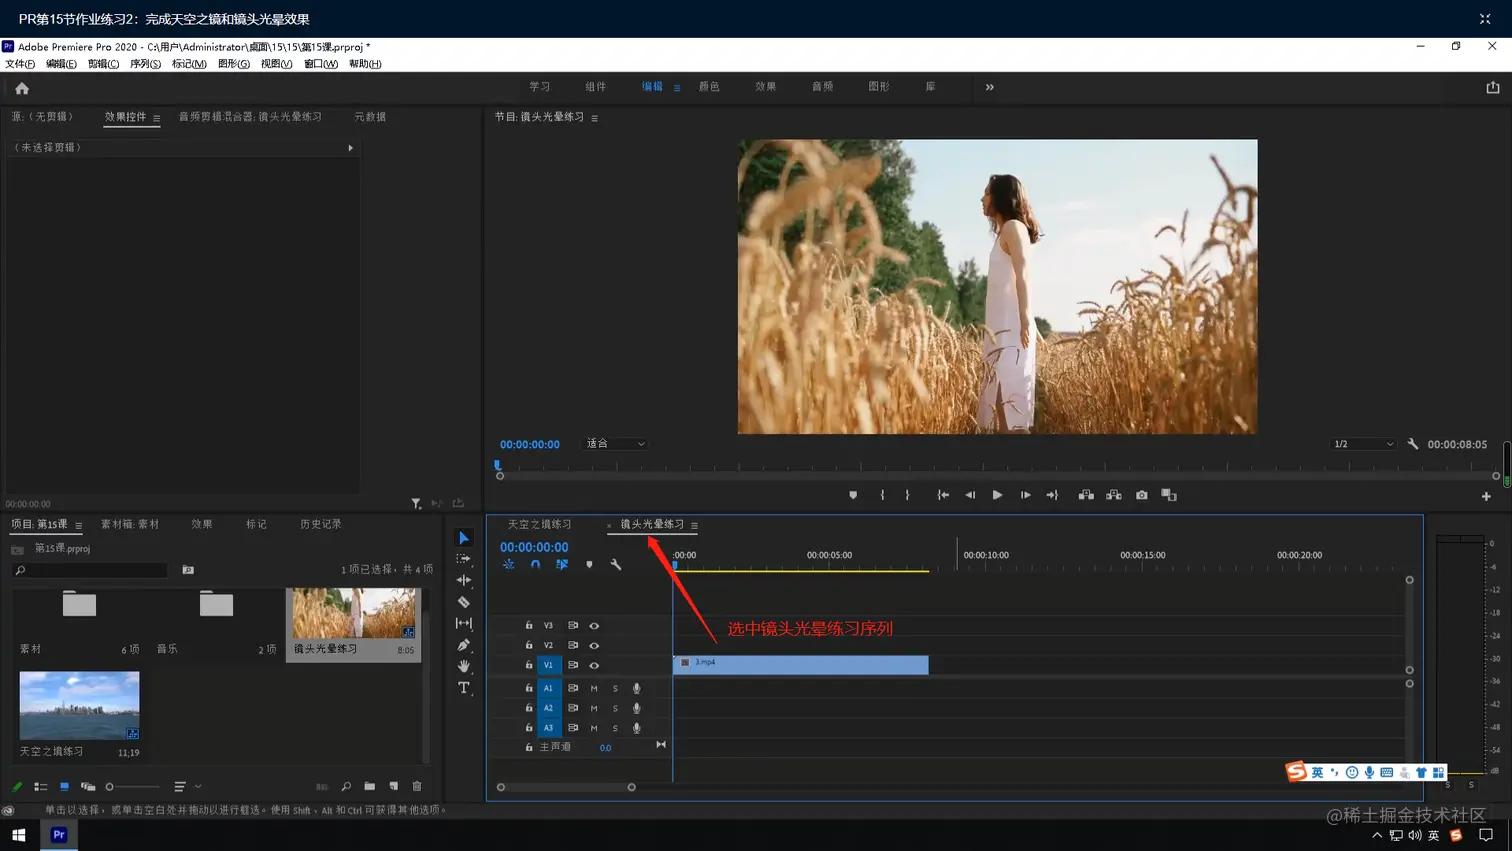Click the Add Marker icon in Program monitor

coord(853,495)
